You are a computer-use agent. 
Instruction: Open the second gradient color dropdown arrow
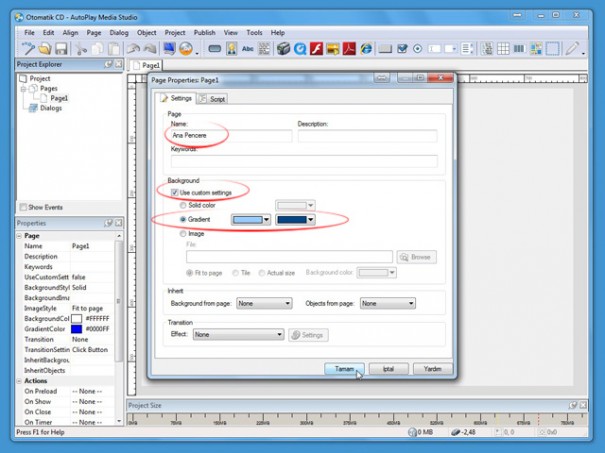311,220
